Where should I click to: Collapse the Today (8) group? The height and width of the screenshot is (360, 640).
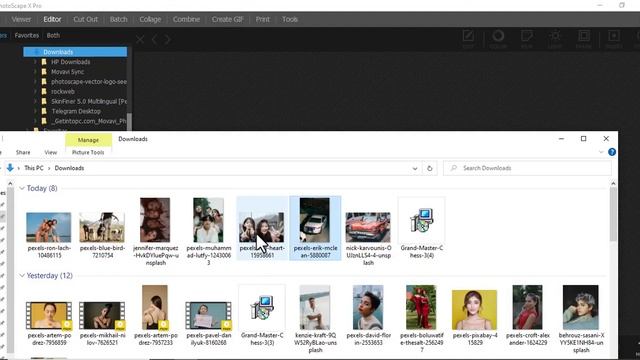pos(22,188)
